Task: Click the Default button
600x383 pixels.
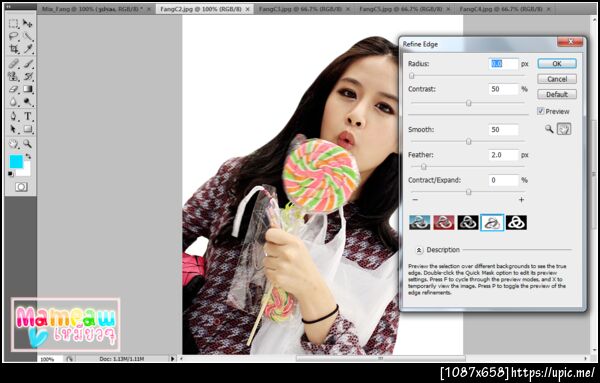Action: (557, 94)
